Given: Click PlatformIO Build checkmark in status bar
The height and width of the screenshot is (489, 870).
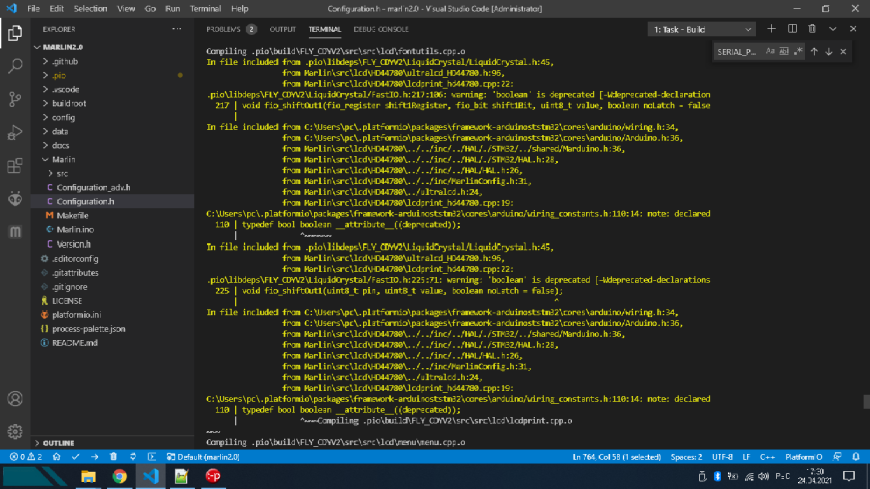Looking at the screenshot, I should pos(75,457).
